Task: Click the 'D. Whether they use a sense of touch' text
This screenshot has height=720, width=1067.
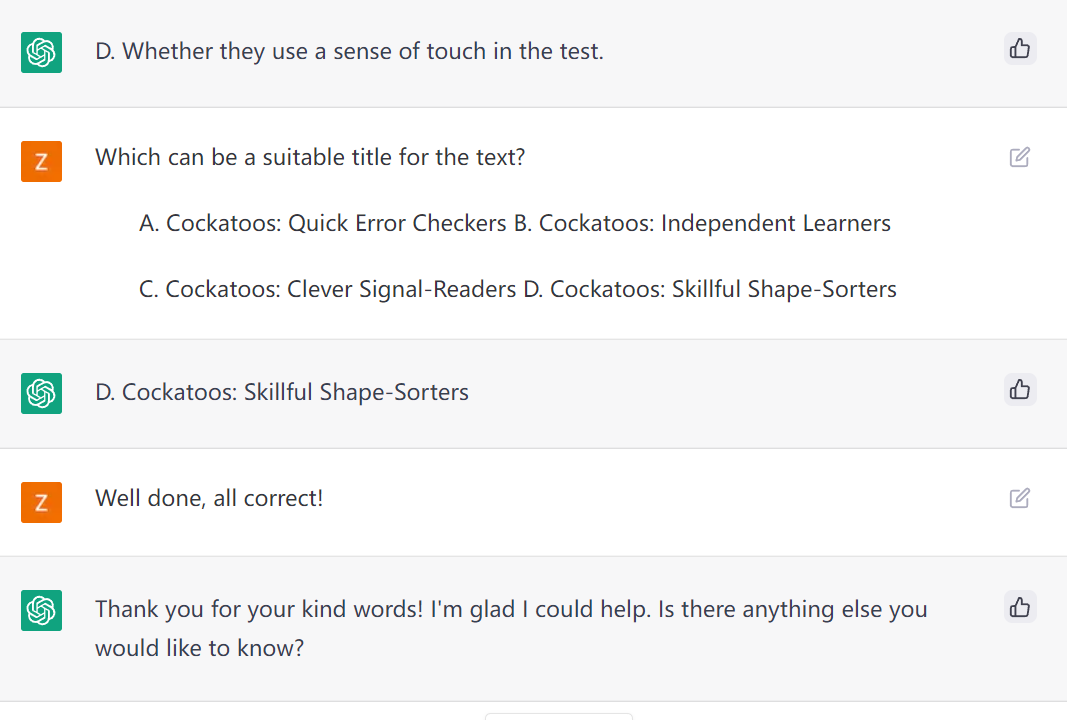Action: click(349, 51)
